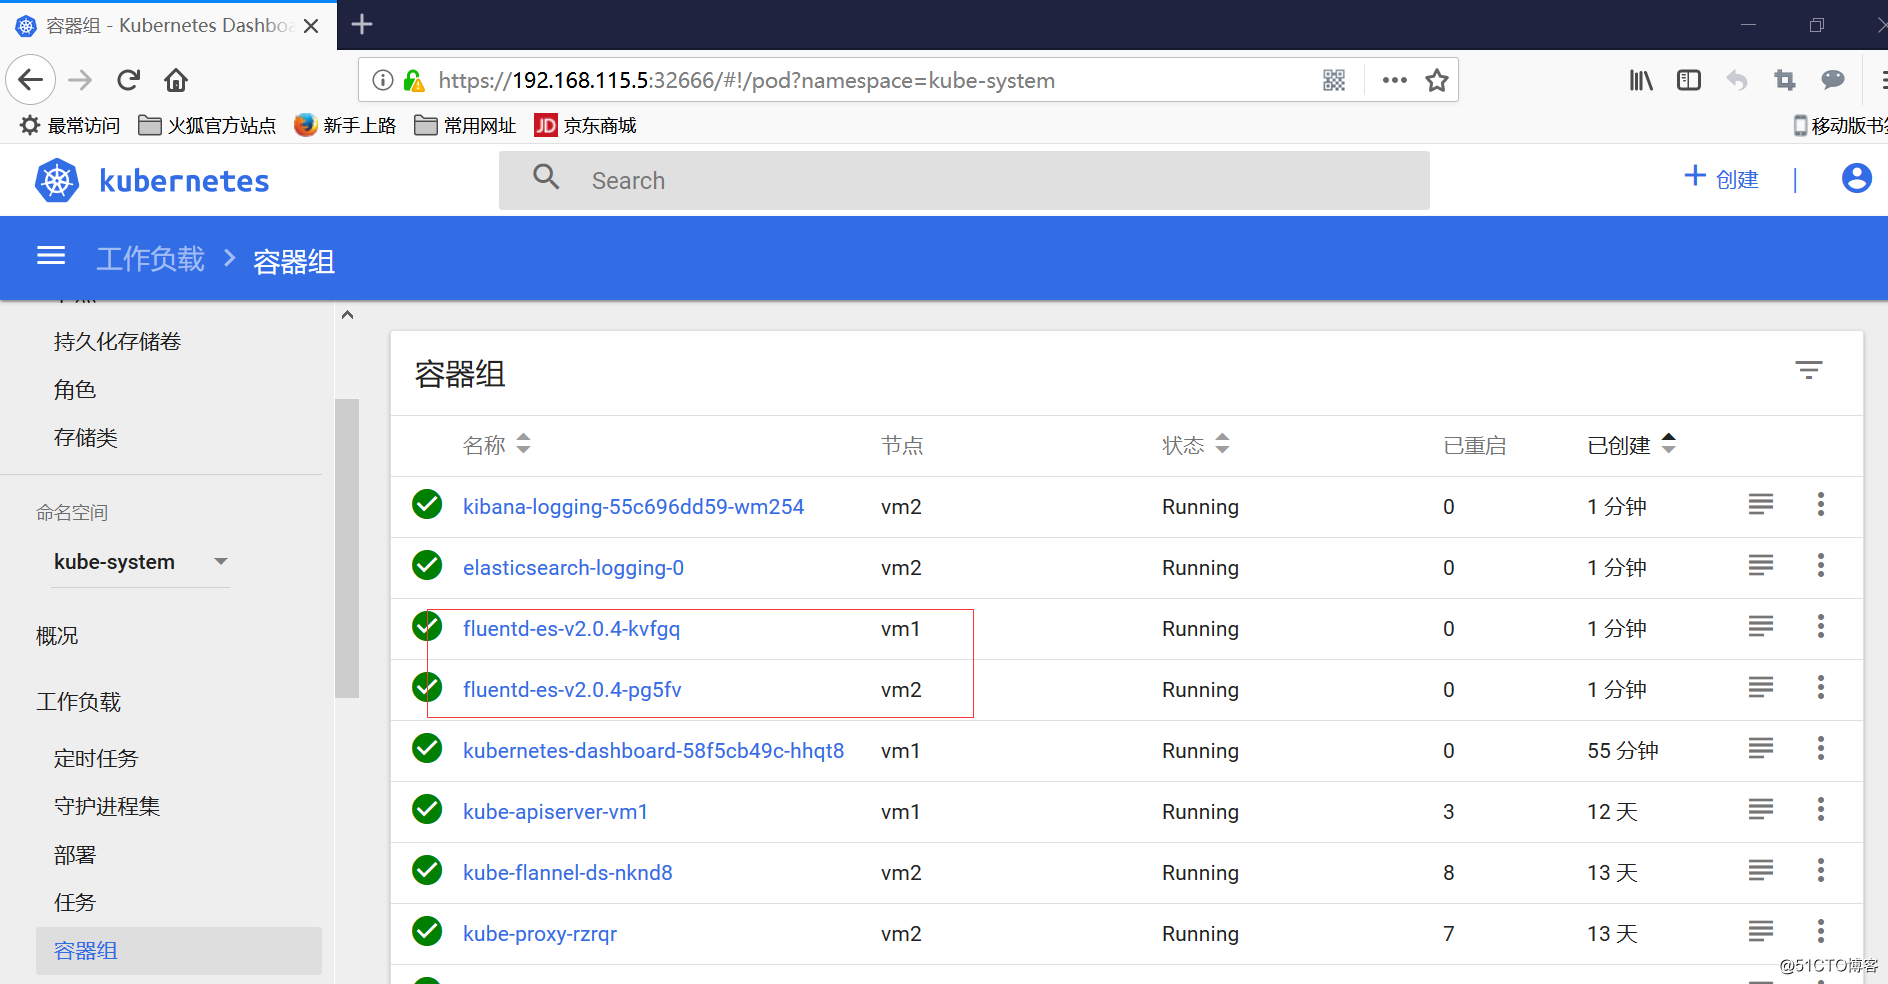Open the 常用网址 bookmarks folder
The width and height of the screenshot is (1888, 984).
click(x=466, y=125)
